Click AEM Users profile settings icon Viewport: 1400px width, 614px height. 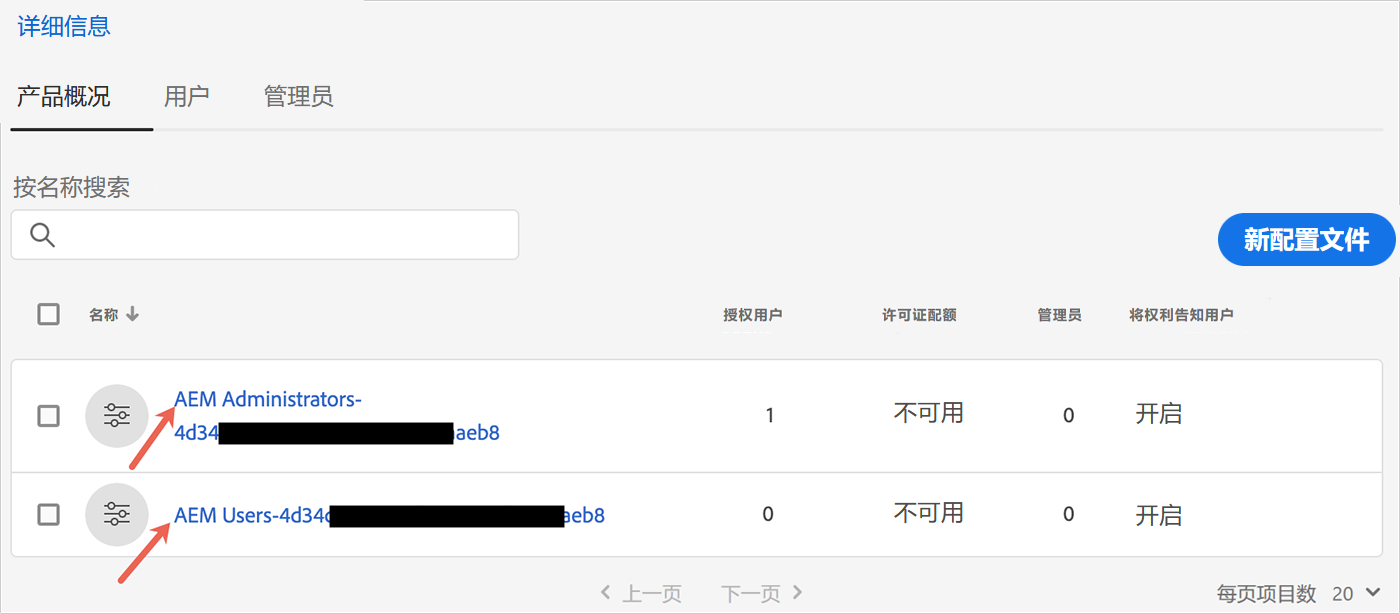(x=117, y=515)
